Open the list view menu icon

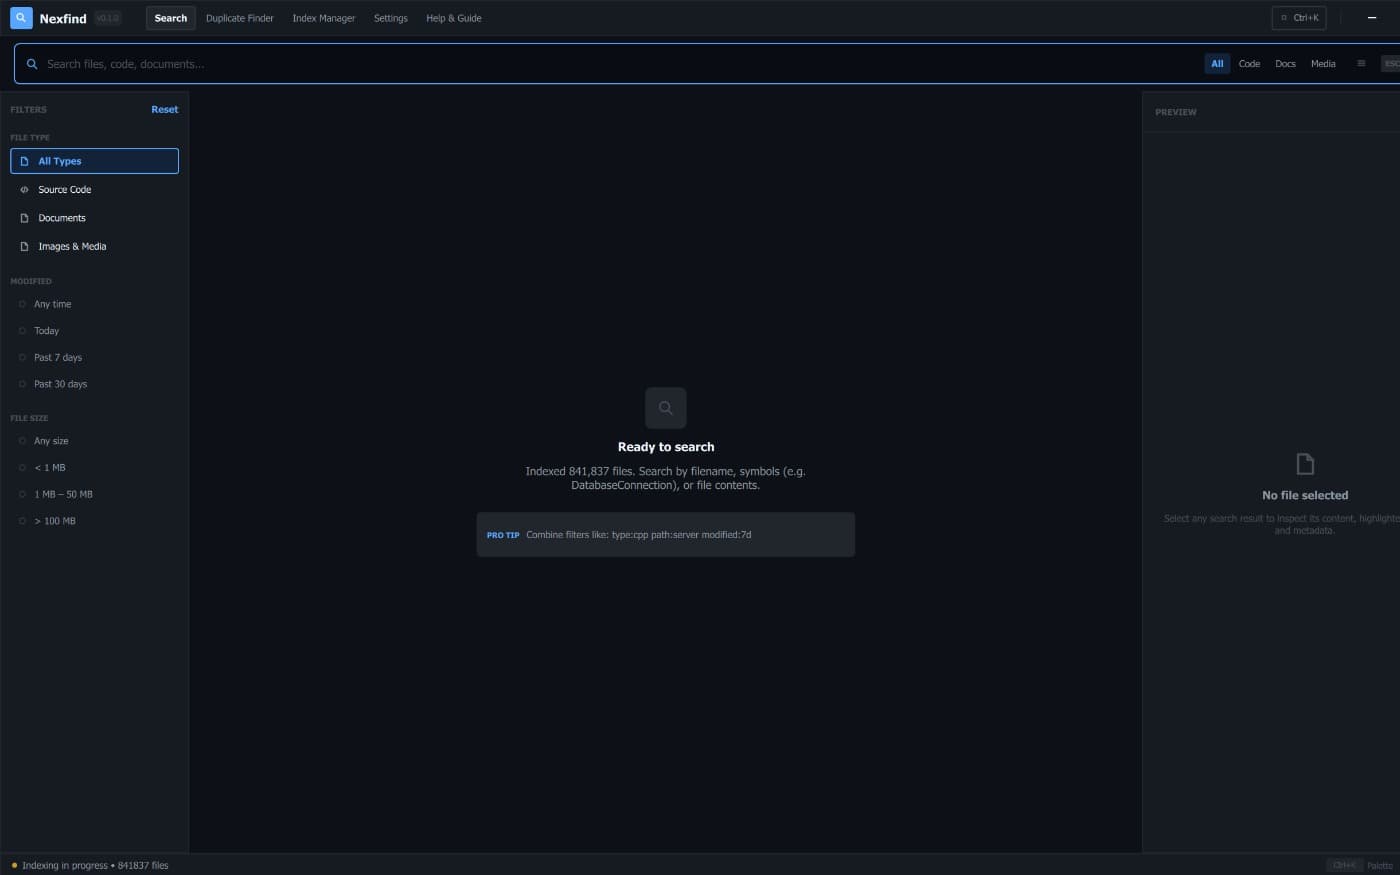click(x=1361, y=63)
